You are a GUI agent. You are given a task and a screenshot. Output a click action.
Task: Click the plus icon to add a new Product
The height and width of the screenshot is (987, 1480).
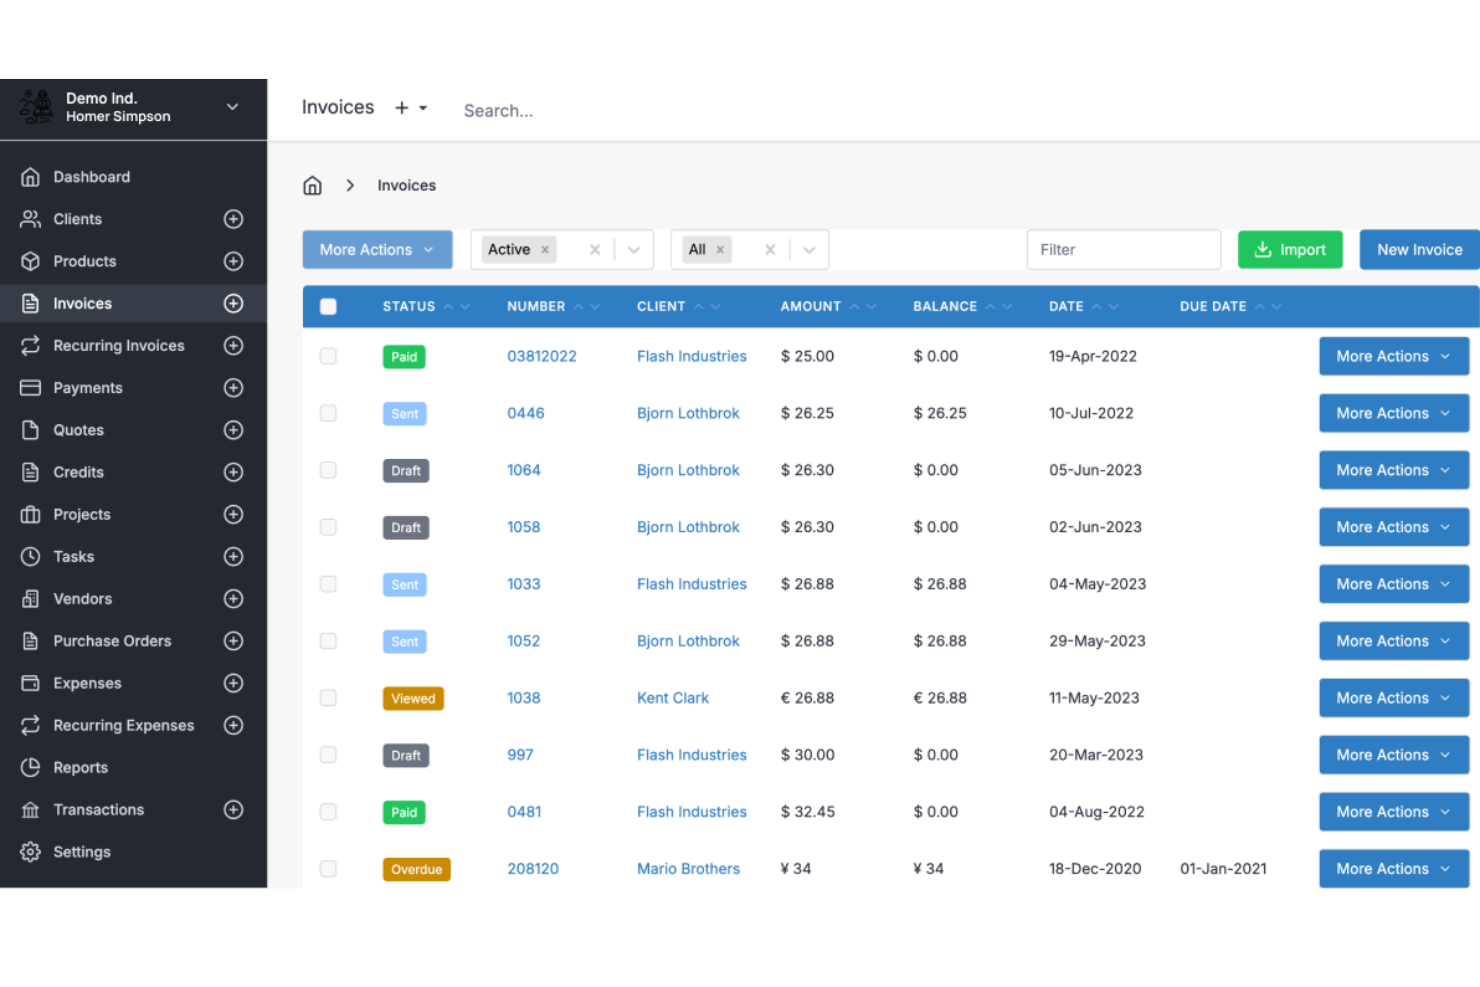[233, 261]
